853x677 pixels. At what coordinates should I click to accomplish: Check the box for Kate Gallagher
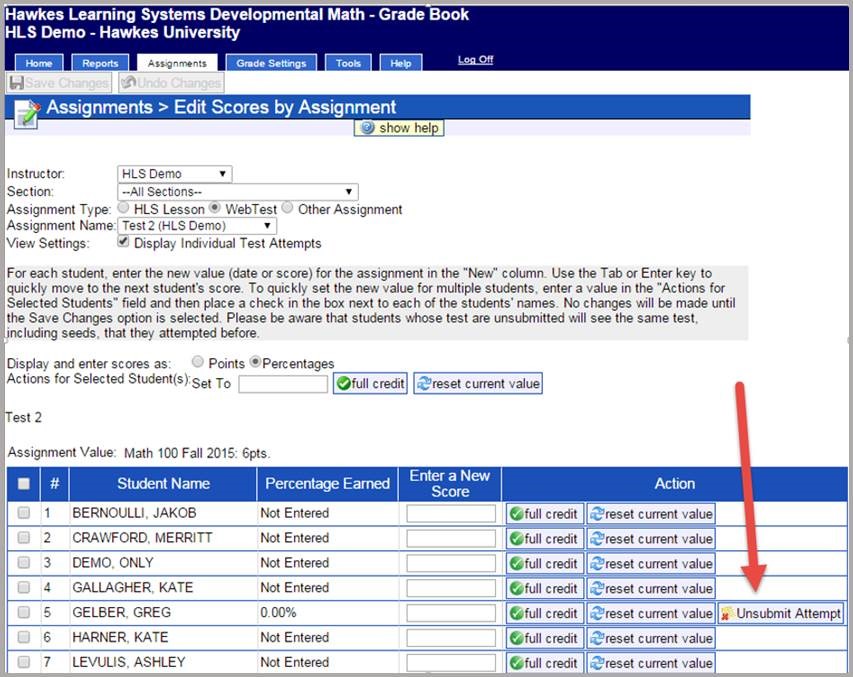[24, 588]
